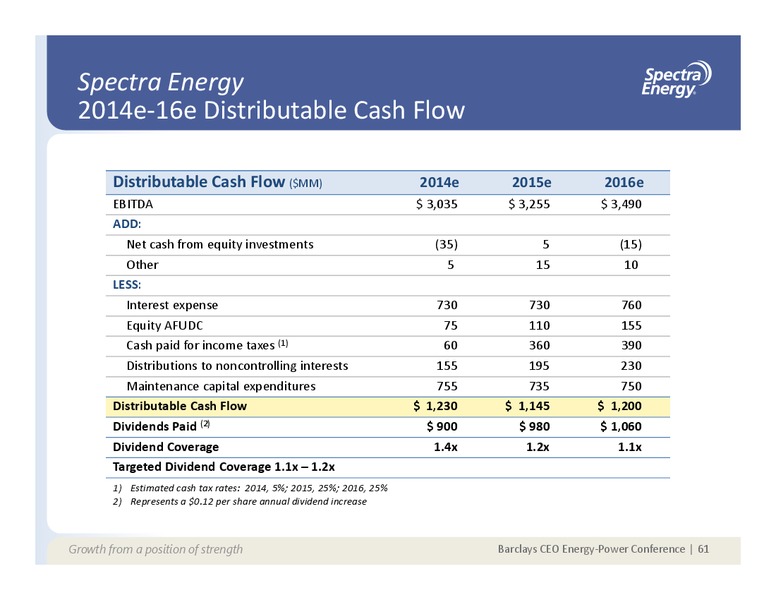
Task: Click the slide page number 61
Action: pyautogui.click(x=703, y=549)
